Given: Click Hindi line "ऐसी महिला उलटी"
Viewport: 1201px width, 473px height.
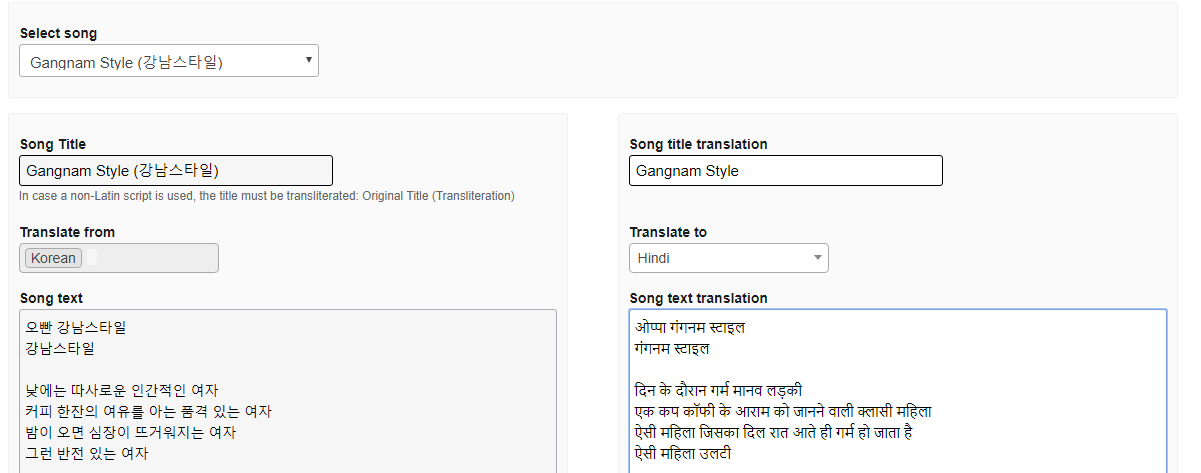Looking at the screenshot, I should 682,454.
